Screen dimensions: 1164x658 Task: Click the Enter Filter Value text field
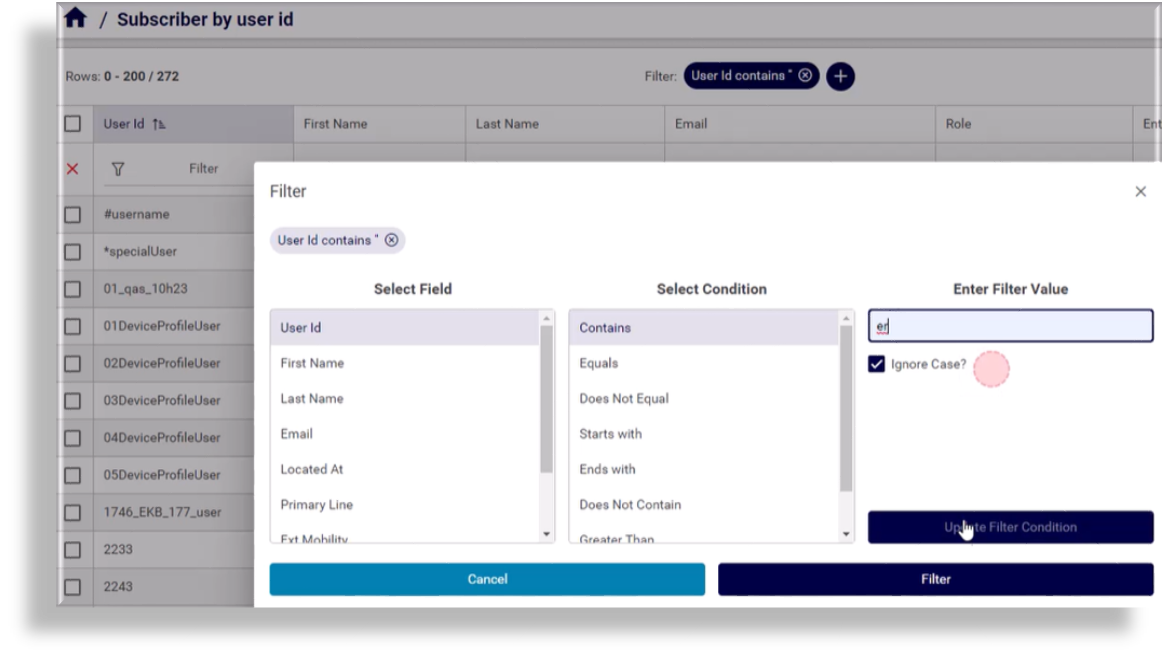coord(1010,326)
